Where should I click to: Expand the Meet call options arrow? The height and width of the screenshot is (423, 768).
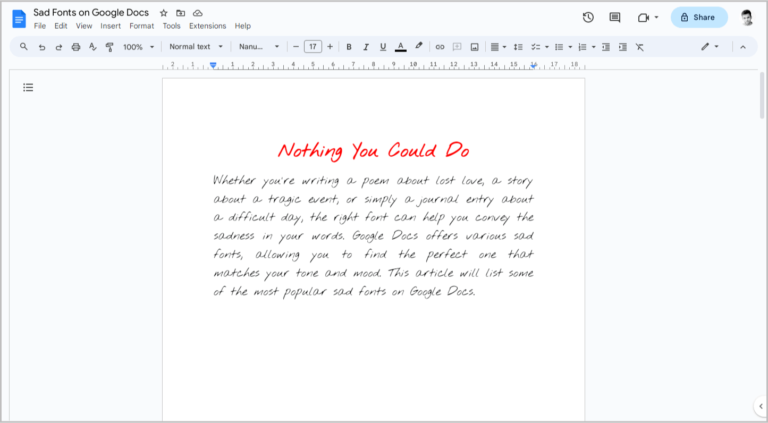[656, 18]
